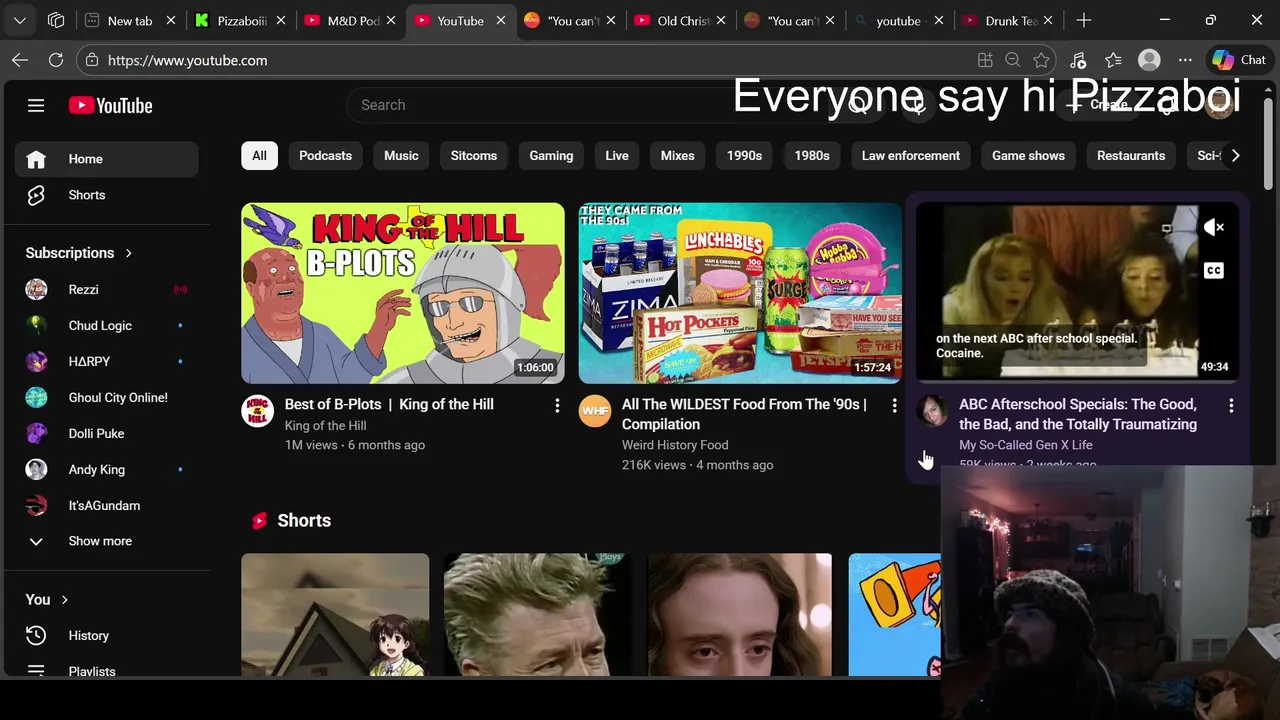
Task: Open Ghoul City Online! subscription
Action: coord(106,397)
